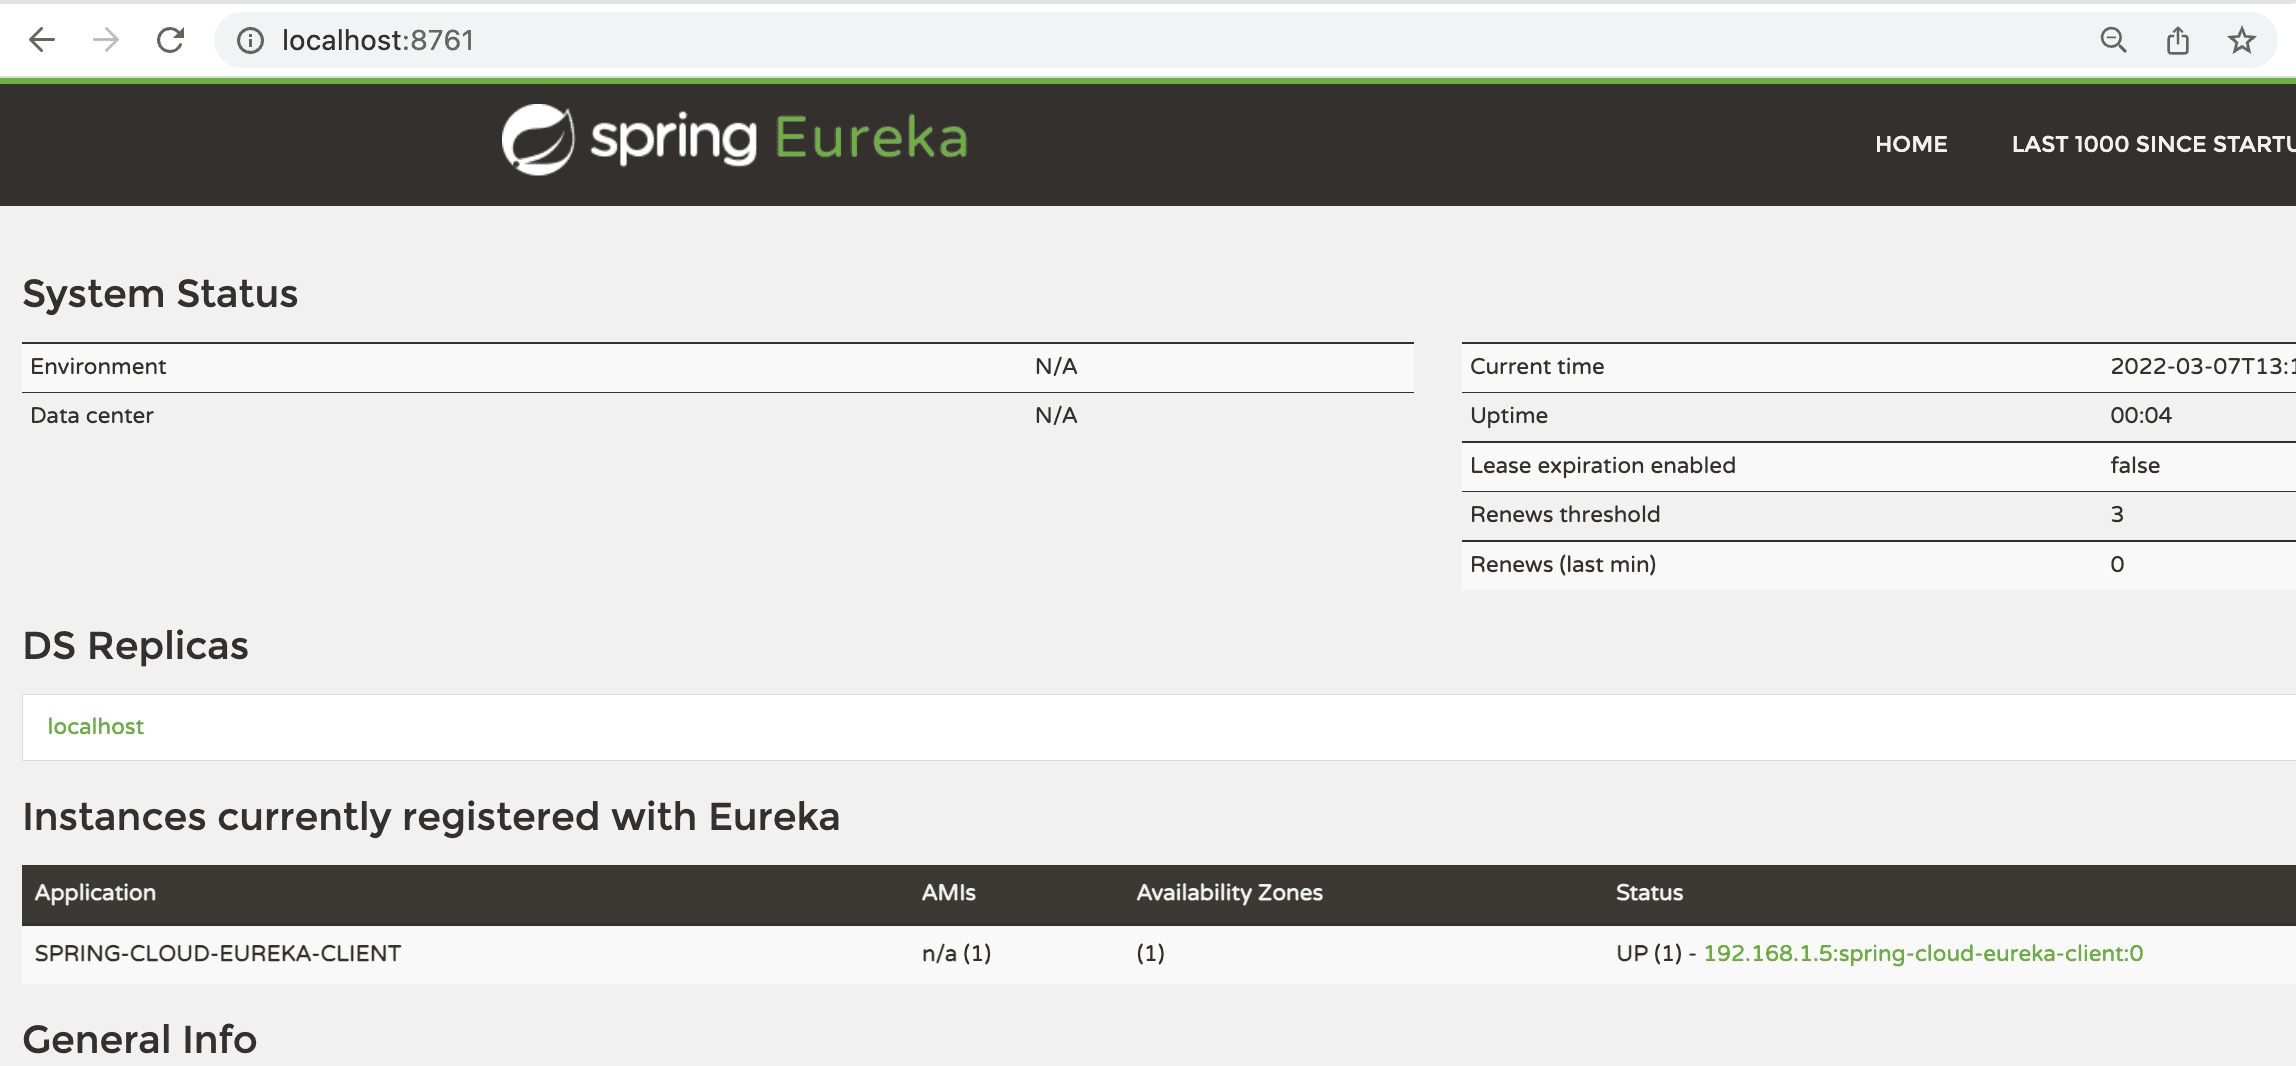The height and width of the screenshot is (1066, 2296).
Task: Click the System Status heading
Action: tap(160, 294)
